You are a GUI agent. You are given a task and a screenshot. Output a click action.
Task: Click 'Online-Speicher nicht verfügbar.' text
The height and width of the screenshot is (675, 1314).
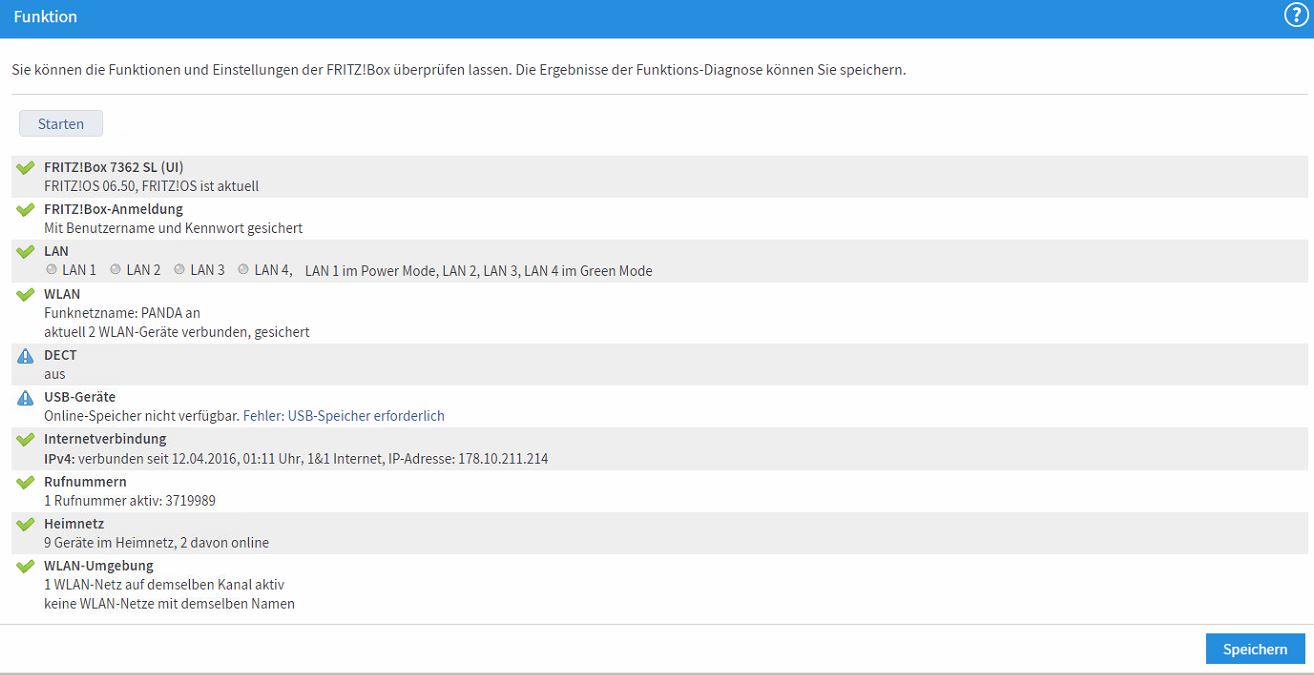141,416
